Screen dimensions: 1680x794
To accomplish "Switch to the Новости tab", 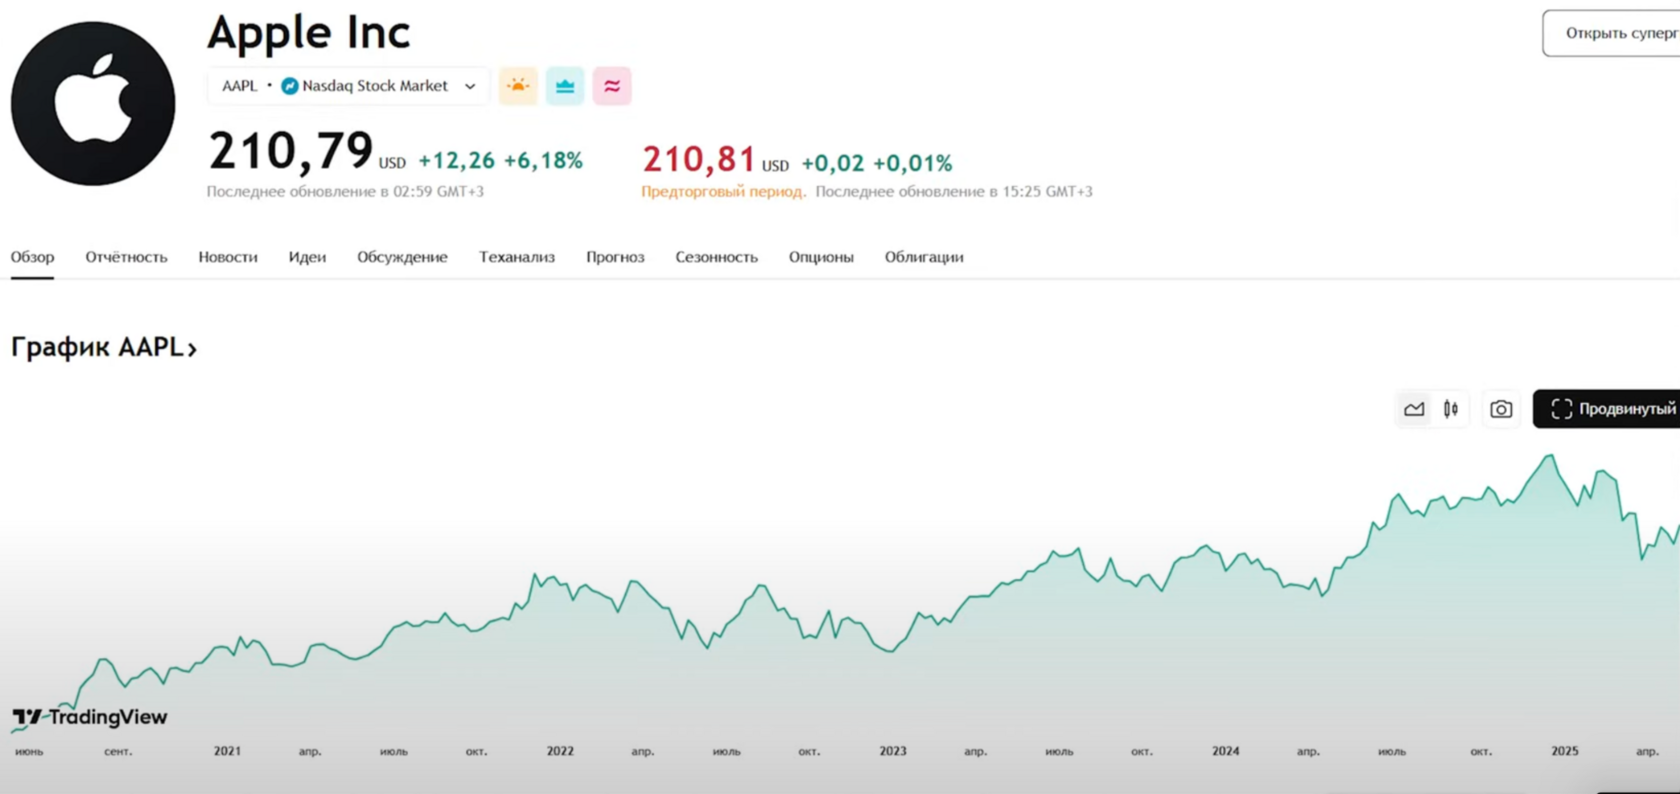I will (x=228, y=257).
